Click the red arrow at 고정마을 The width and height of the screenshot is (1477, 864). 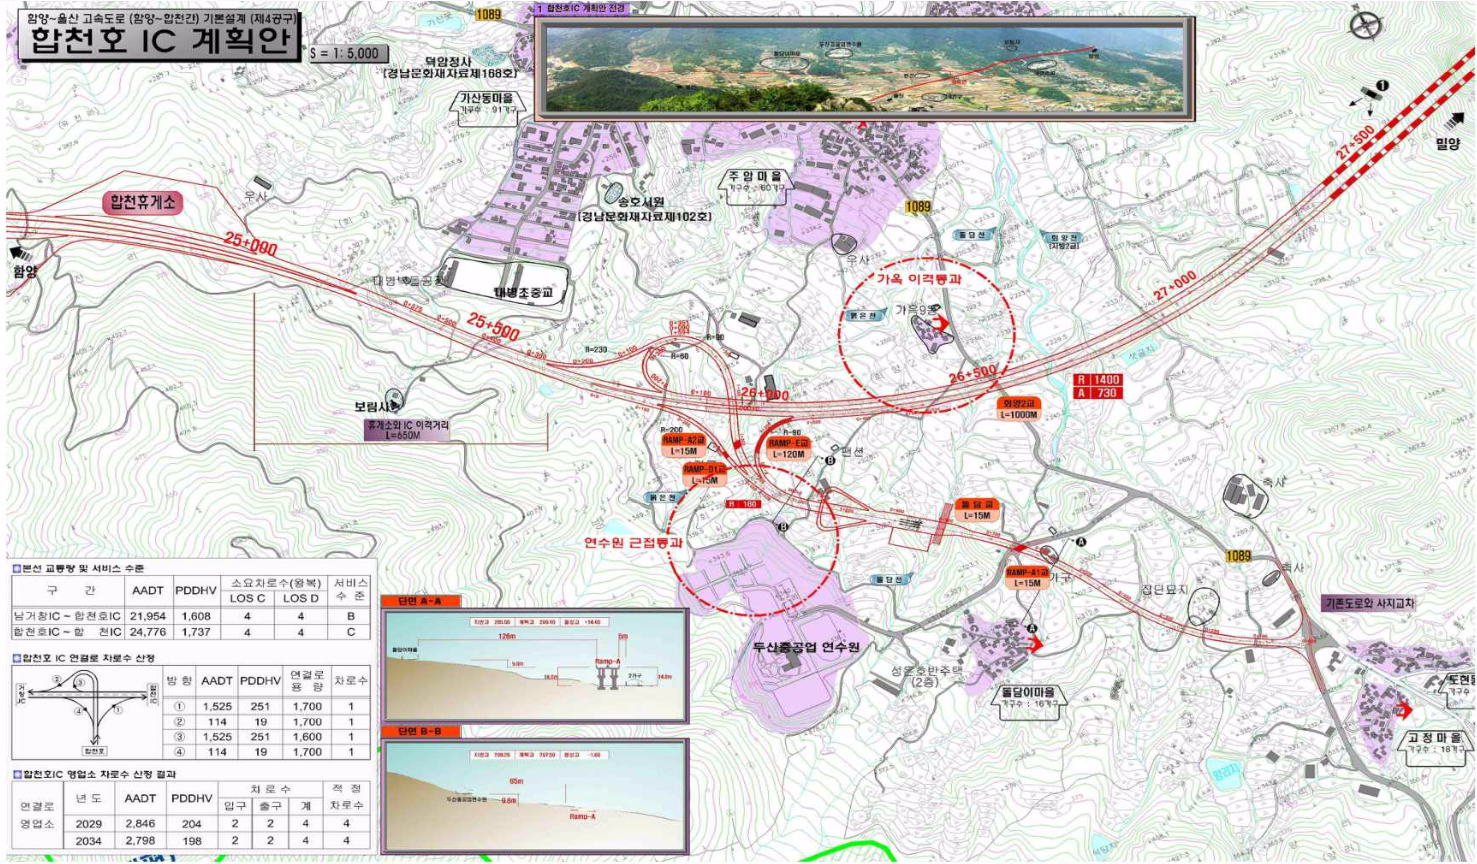pos(1404,711)
